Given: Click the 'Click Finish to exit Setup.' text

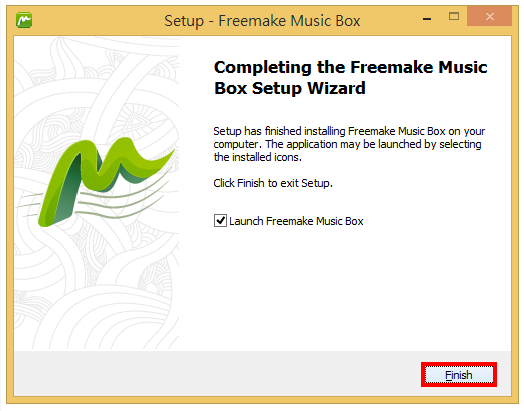Looking at the screenshot, I should (x=273, y=183).
